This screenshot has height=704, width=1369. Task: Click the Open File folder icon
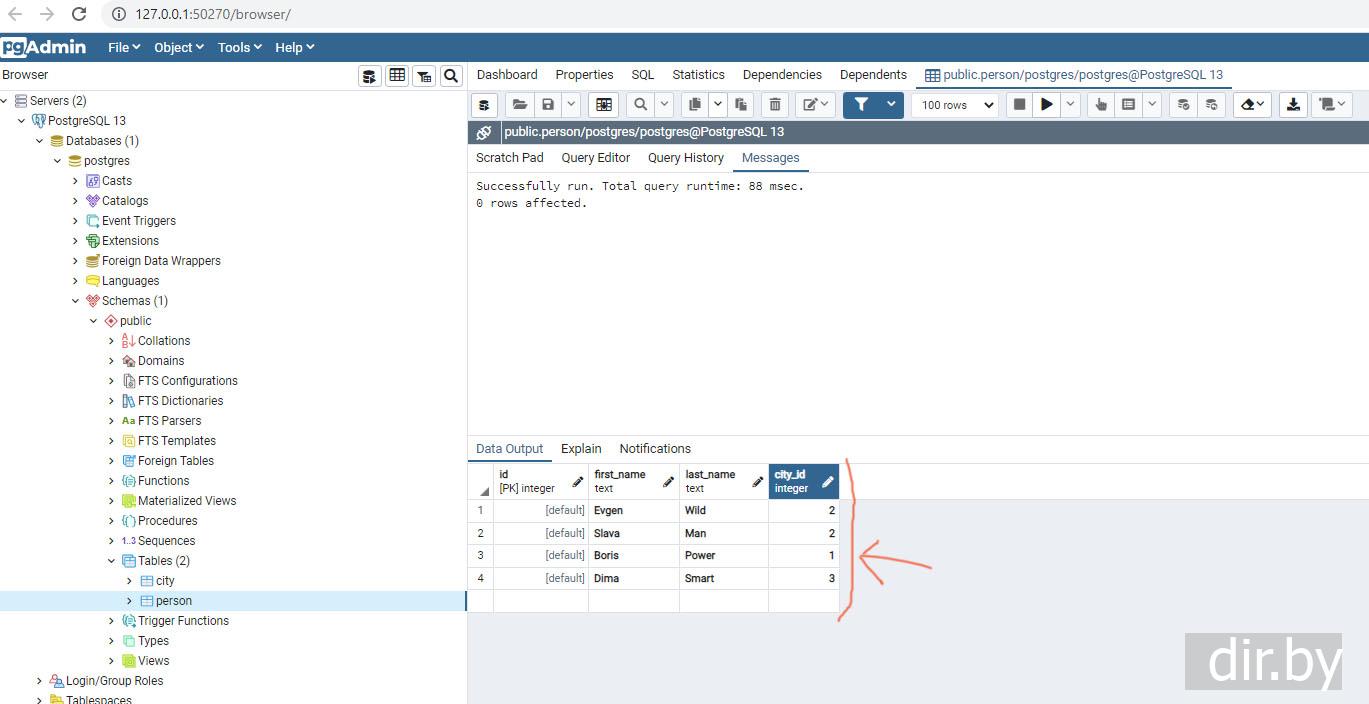point(519,105)
